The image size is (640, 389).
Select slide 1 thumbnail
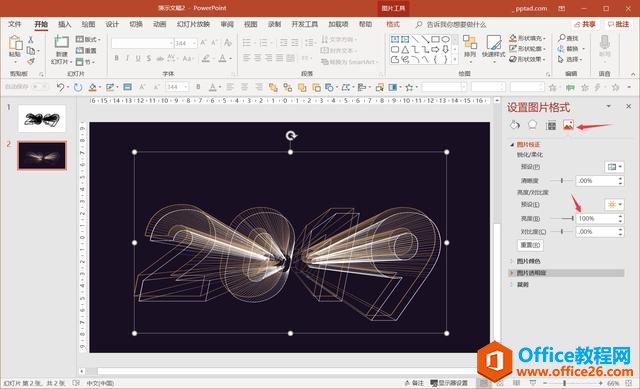pyautogui.click(x=42, y=118)
